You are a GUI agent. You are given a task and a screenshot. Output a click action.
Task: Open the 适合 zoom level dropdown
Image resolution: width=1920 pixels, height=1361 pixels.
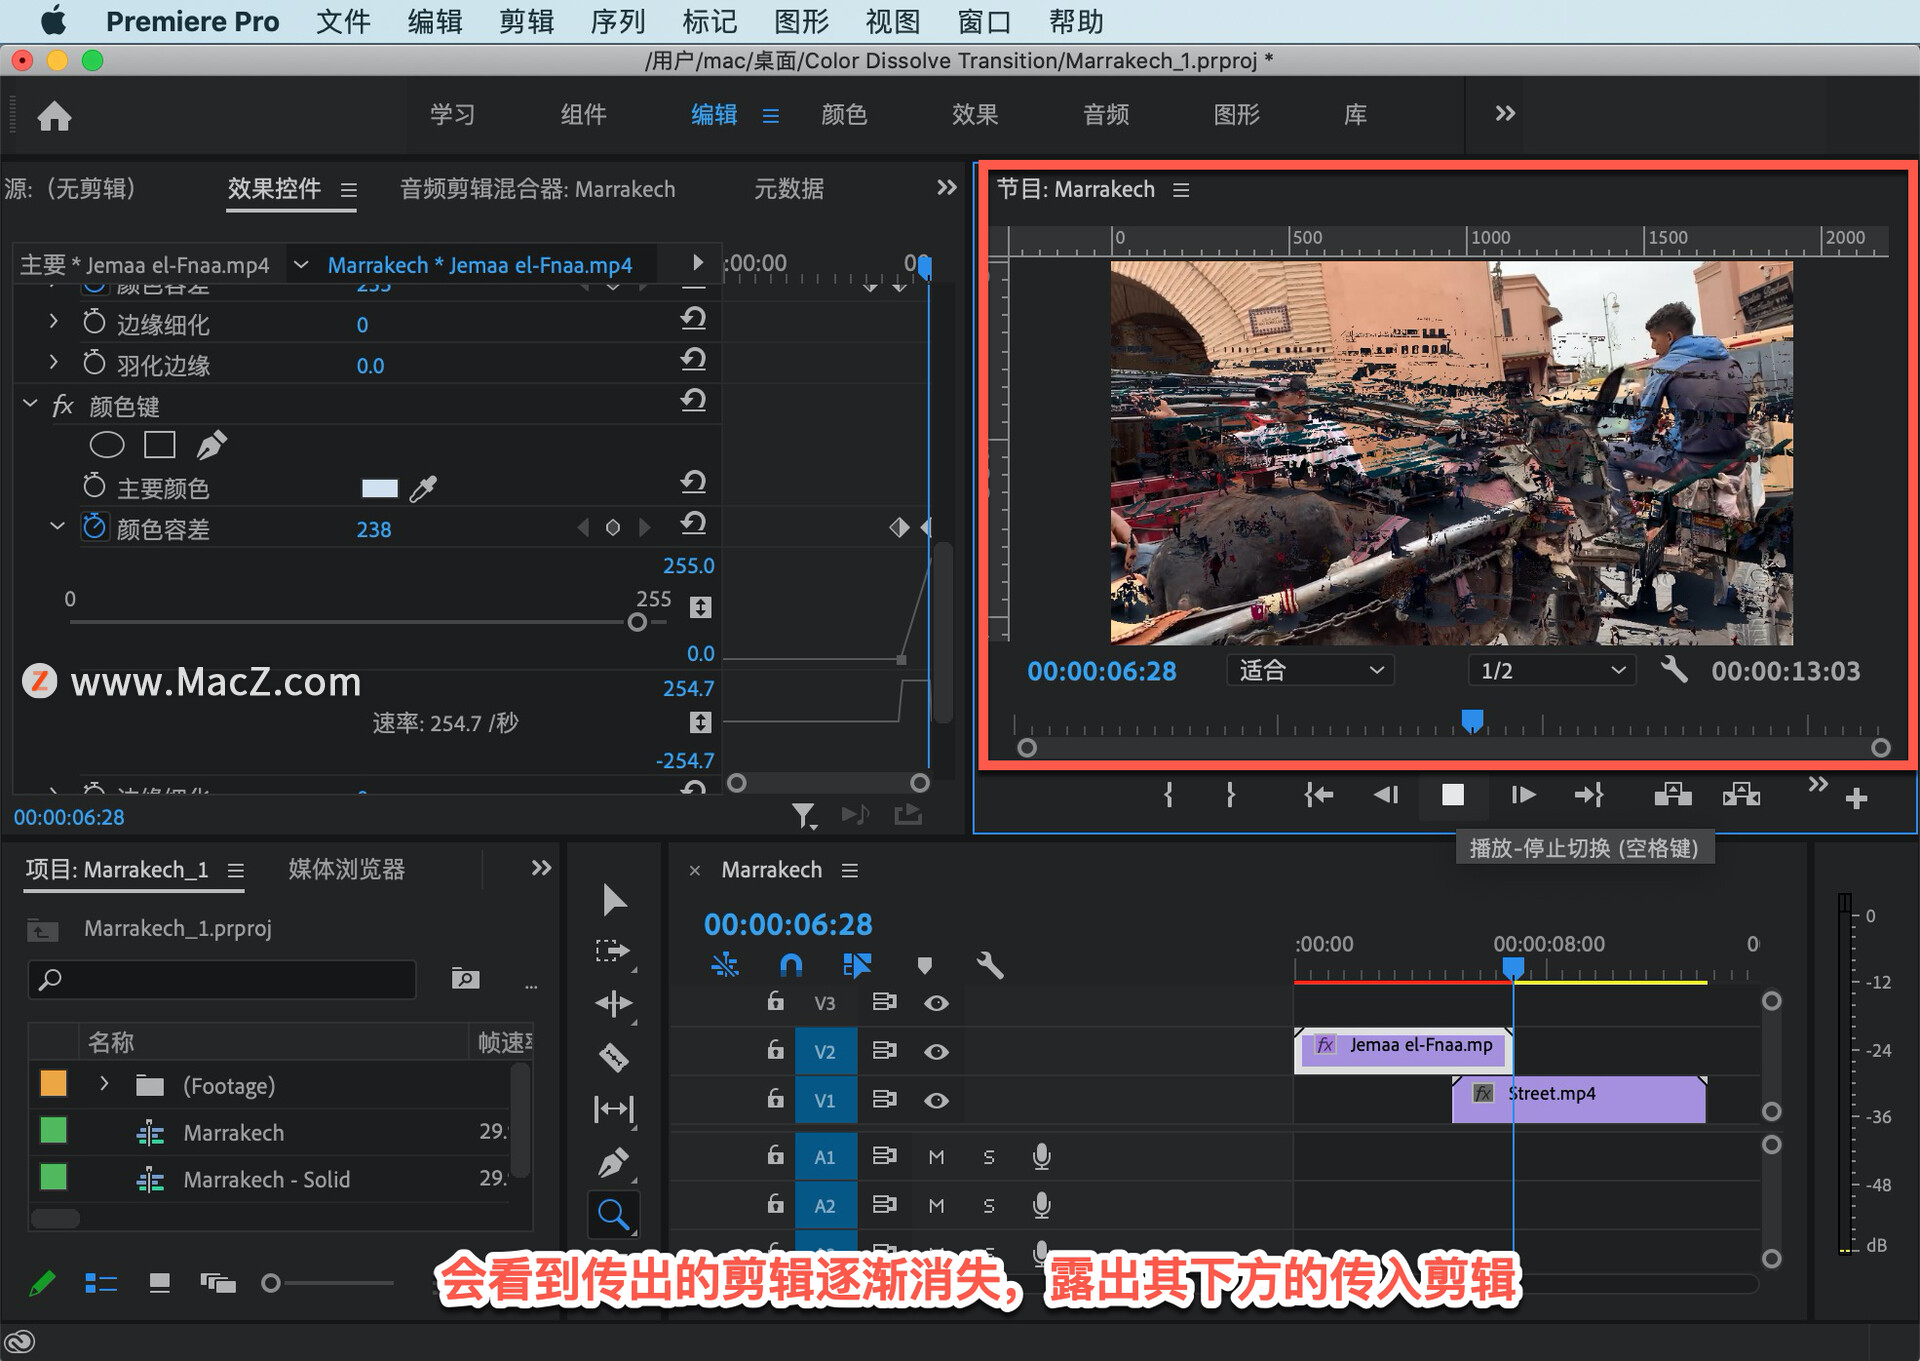click(1310, 670)
